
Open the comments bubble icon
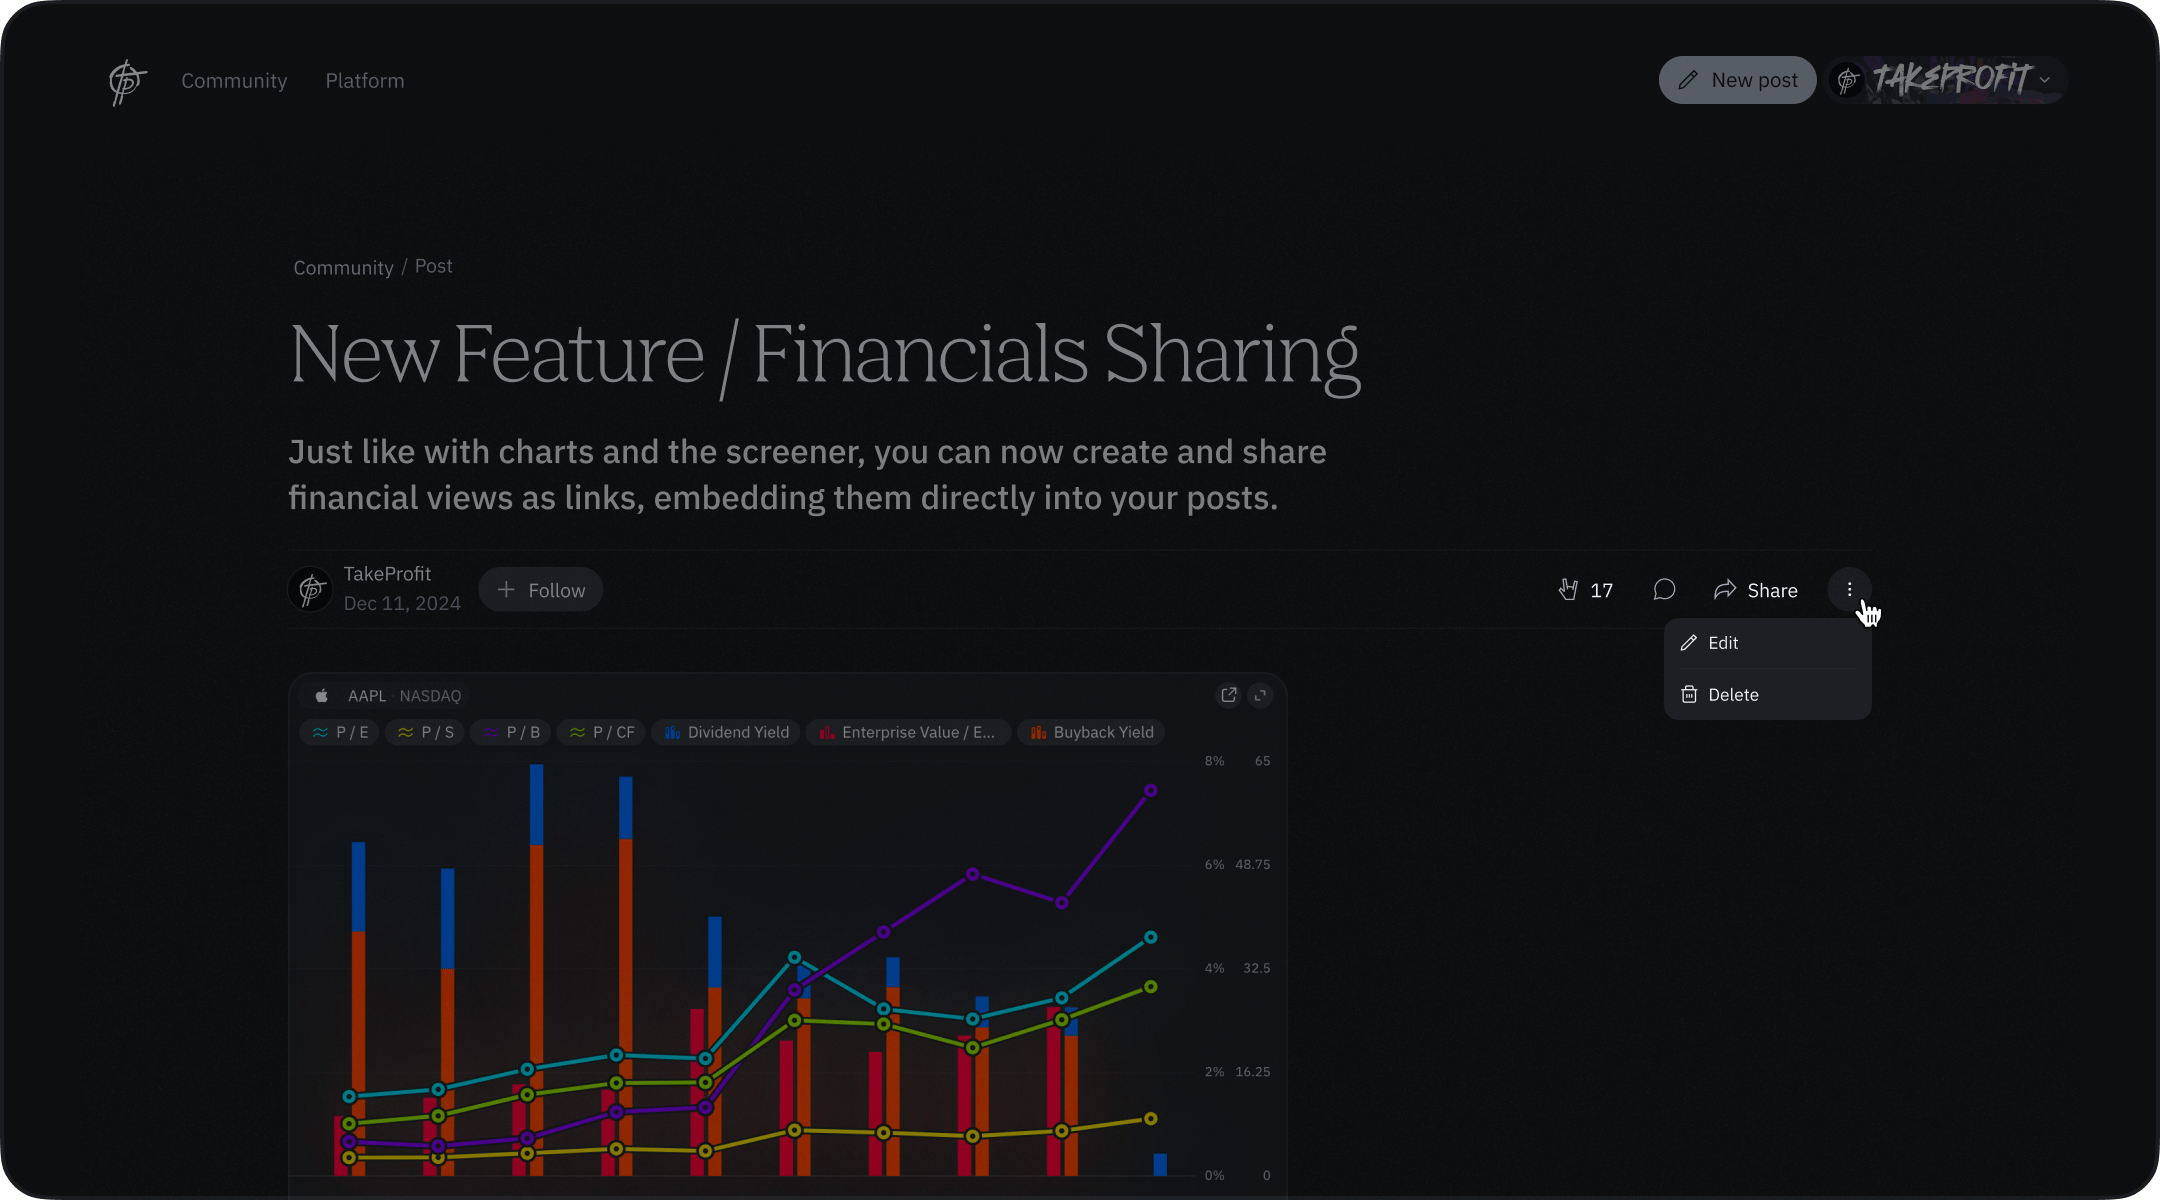[1664, 590]
